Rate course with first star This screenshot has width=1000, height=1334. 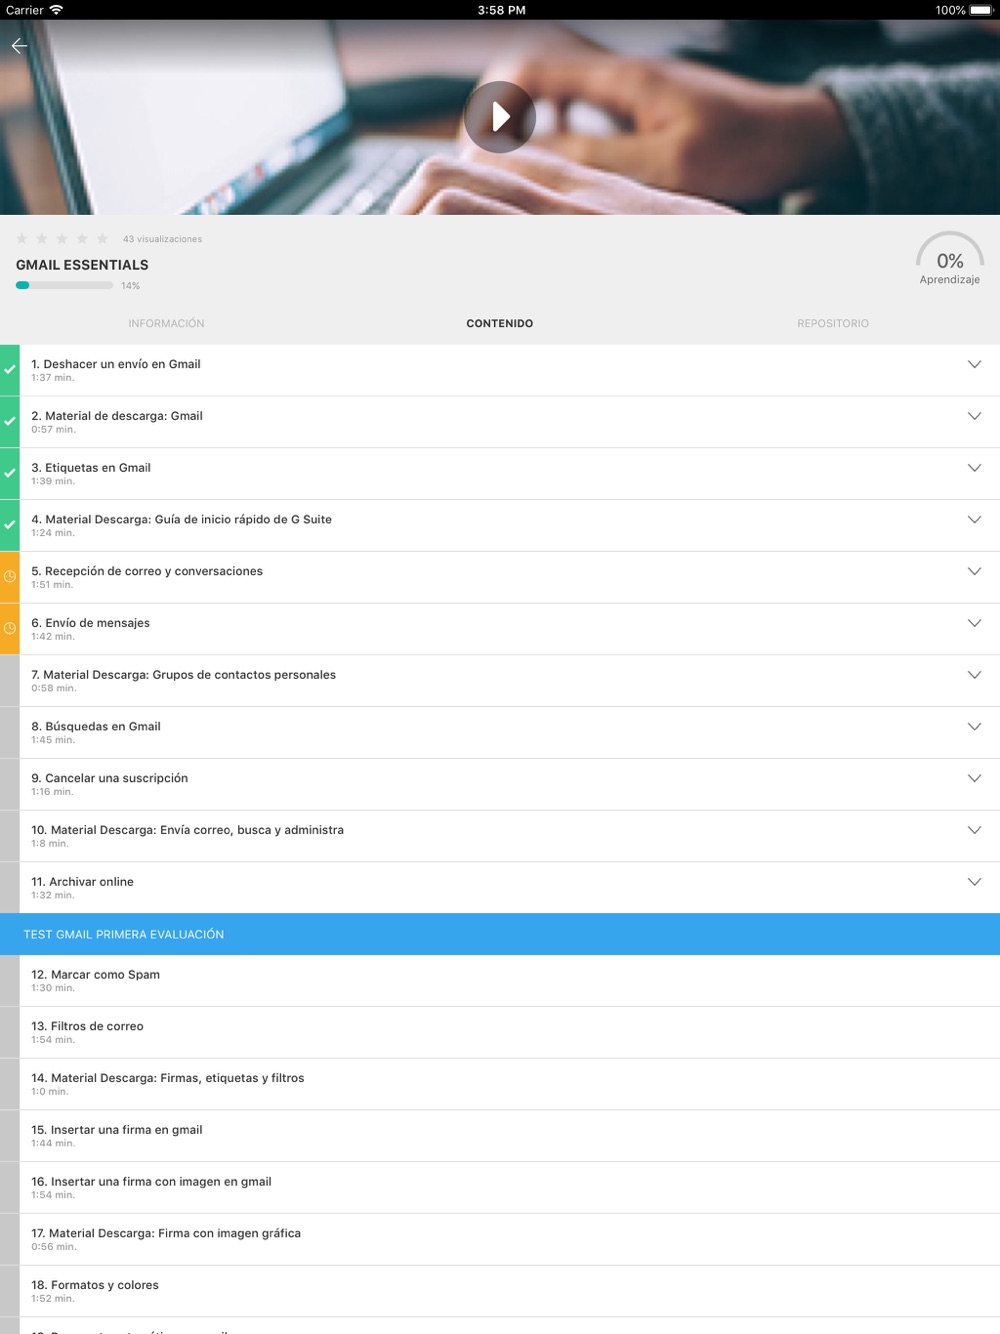(22, 238)
